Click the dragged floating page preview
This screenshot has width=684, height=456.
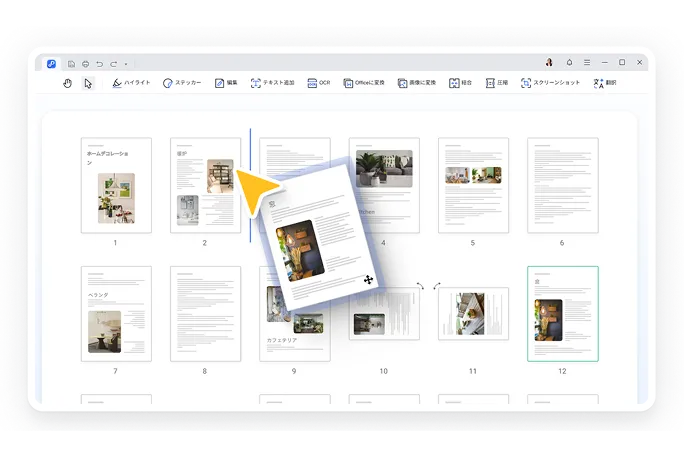pyautogui.click(x=321, y=238)
